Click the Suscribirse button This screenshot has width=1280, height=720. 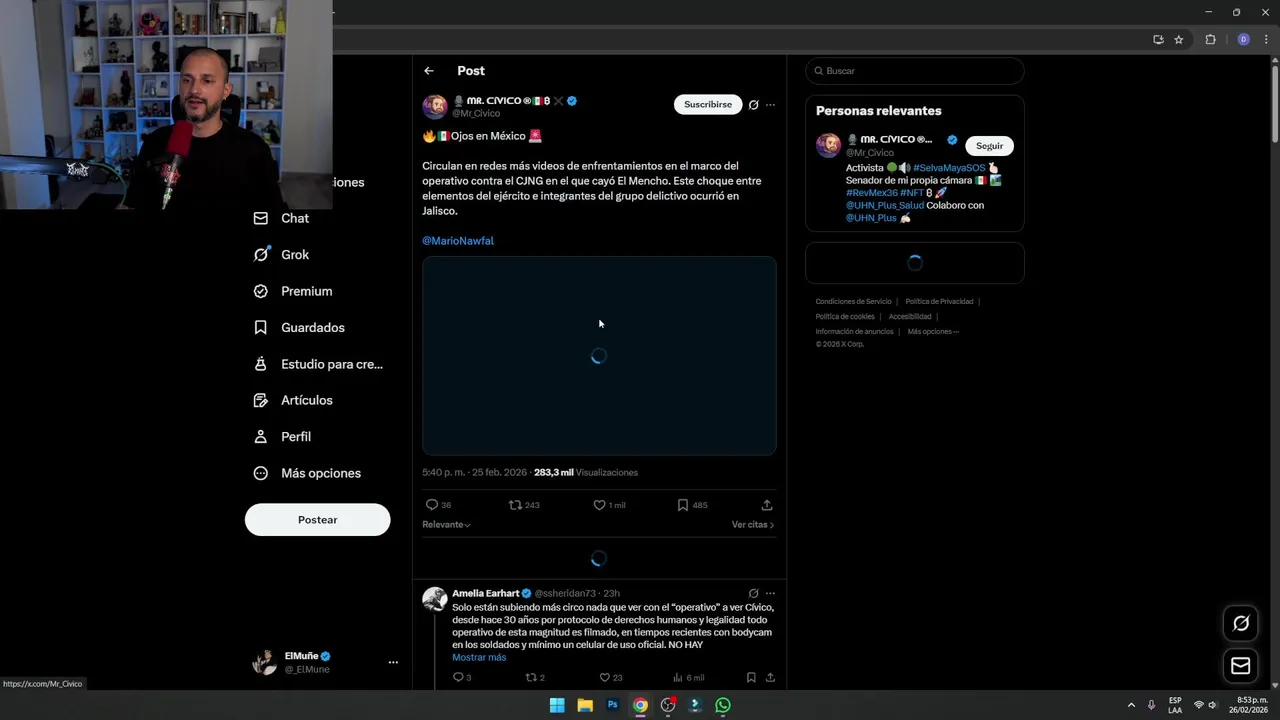pyautogui.click(x=708, y=104)
